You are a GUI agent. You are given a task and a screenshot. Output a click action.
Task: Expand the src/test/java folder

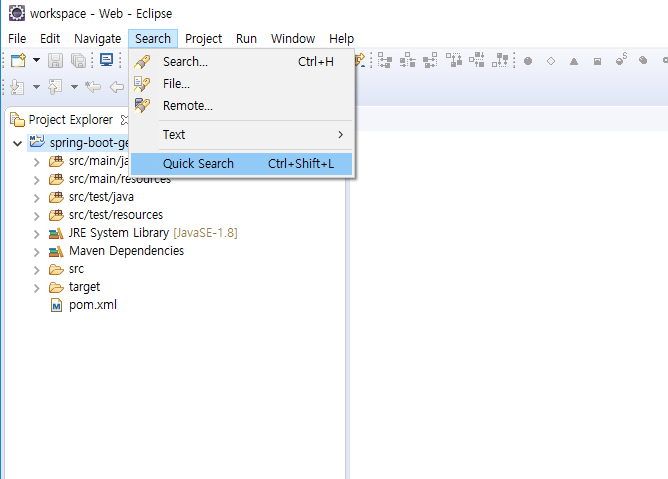[x=37, y=198]
